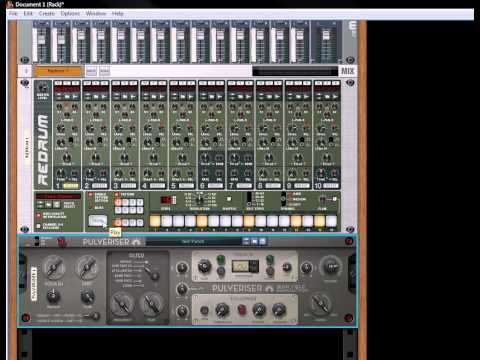Select Redrum drum channel 1
The height and width of the screenshot is (360, 480).
(71, 186)
